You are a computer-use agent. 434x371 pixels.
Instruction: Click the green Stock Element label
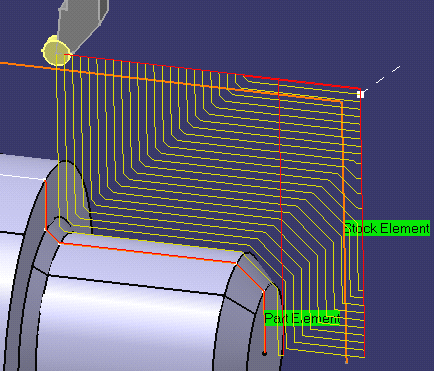tap(387, 228)
